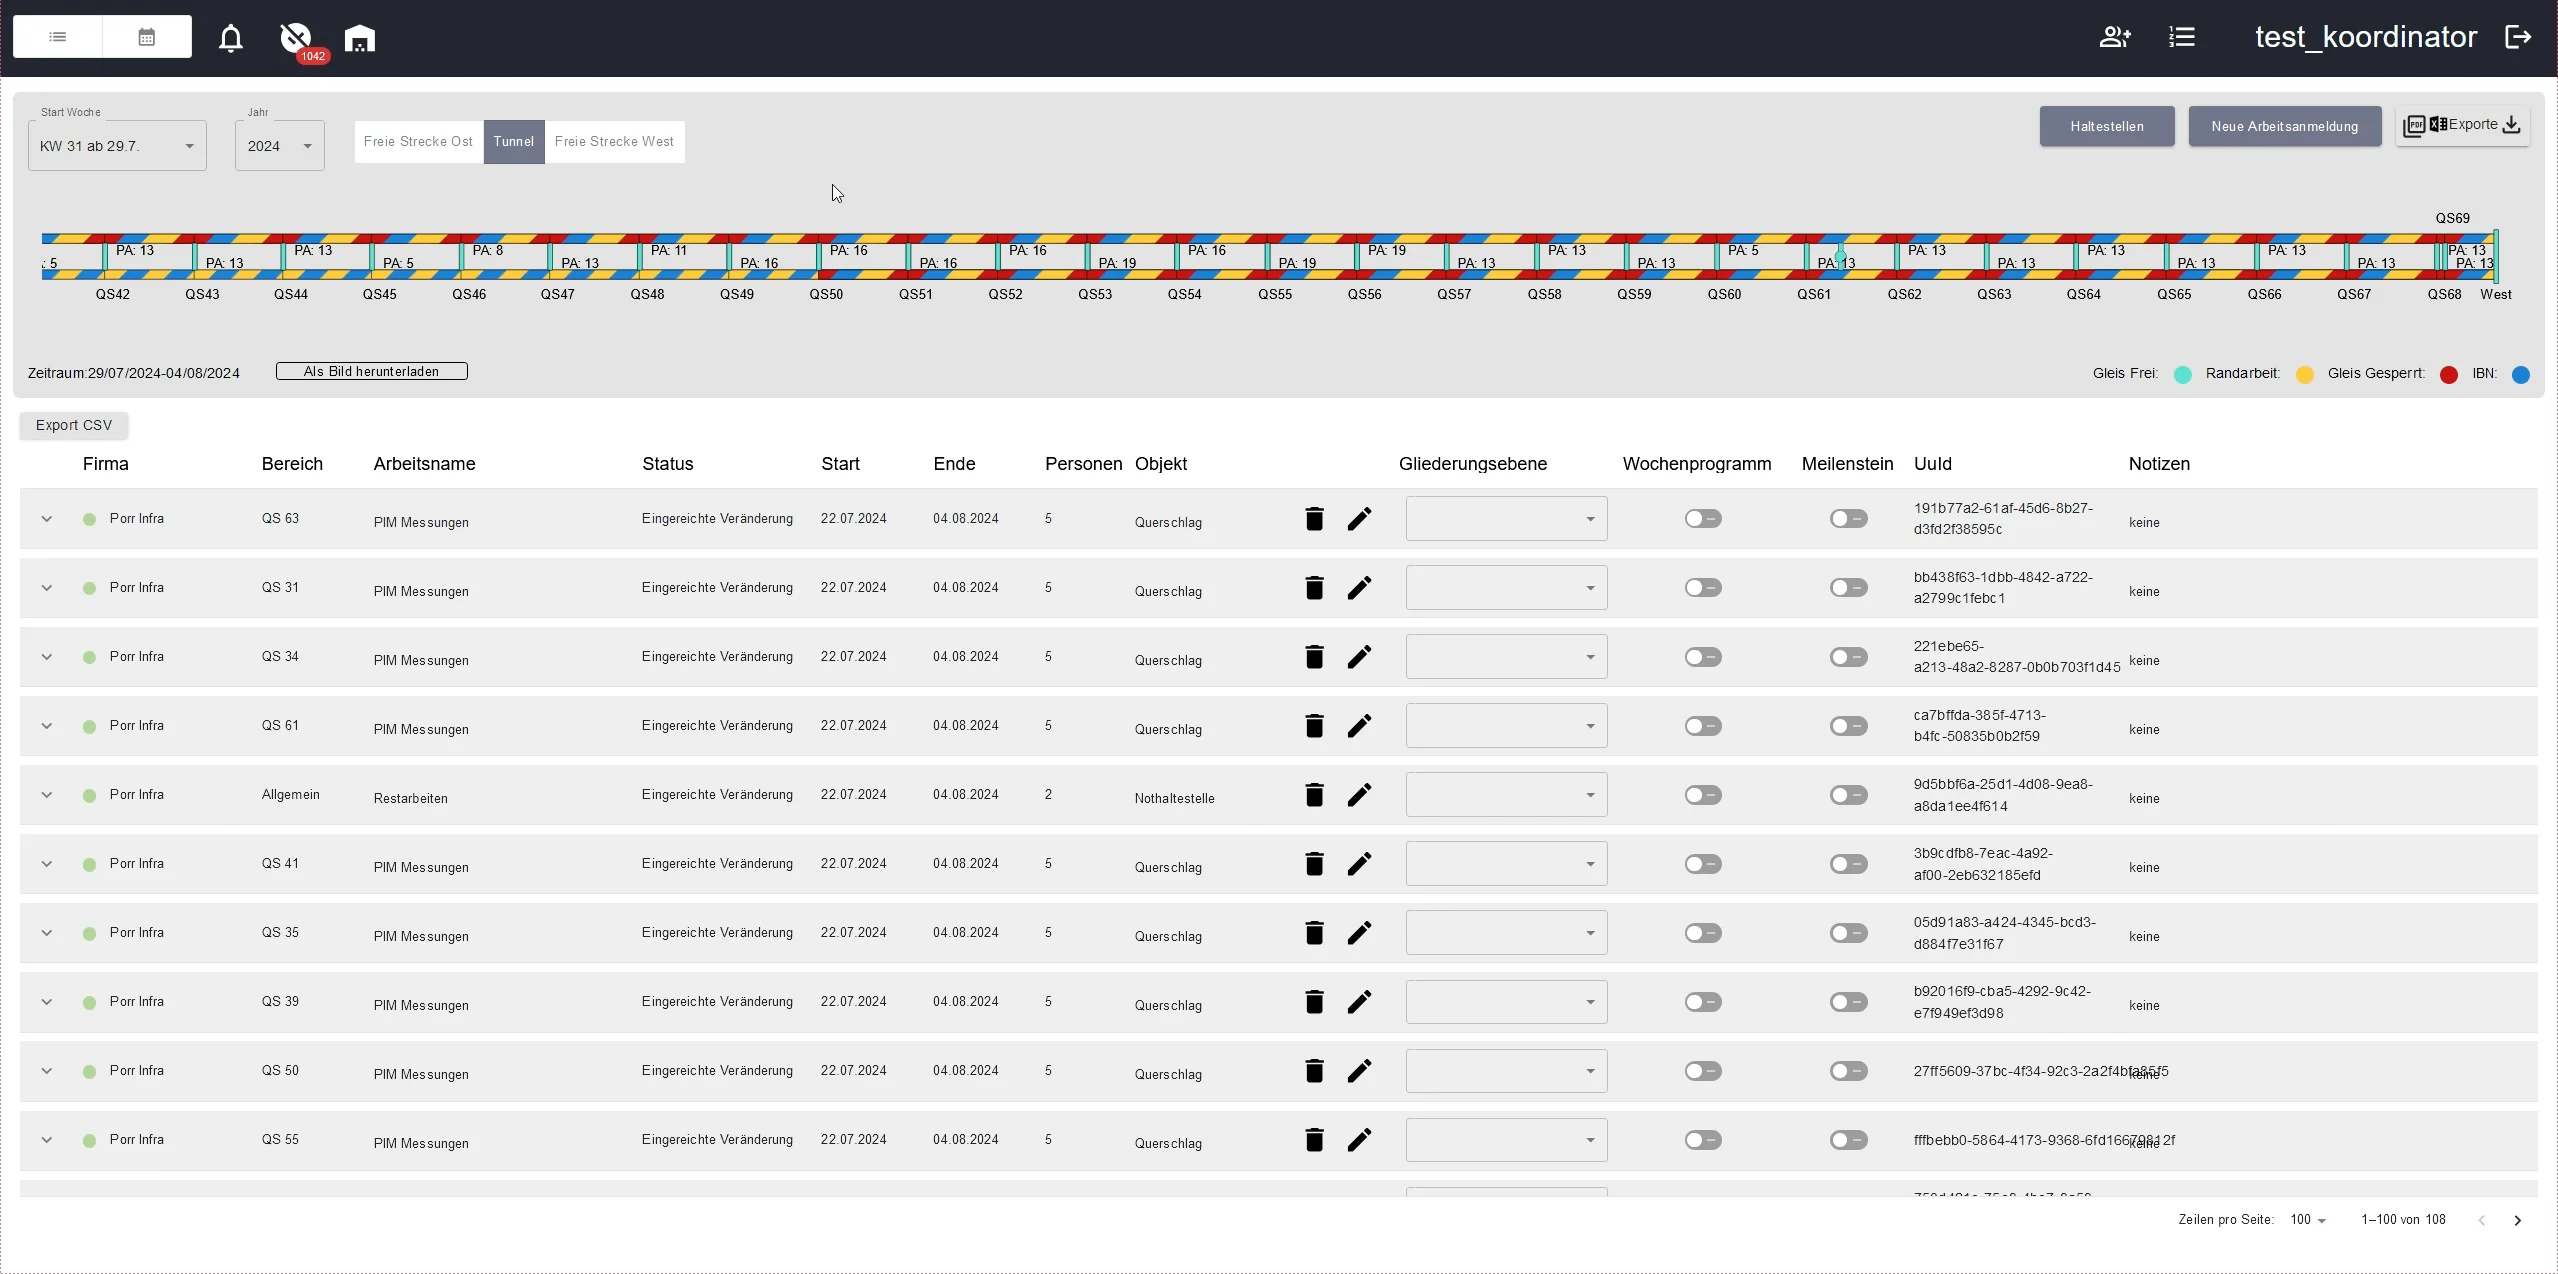The width and height of the screenshot is (2558, 1274).
Task: Select Tunnel tab
Action: tap(514, 142)
